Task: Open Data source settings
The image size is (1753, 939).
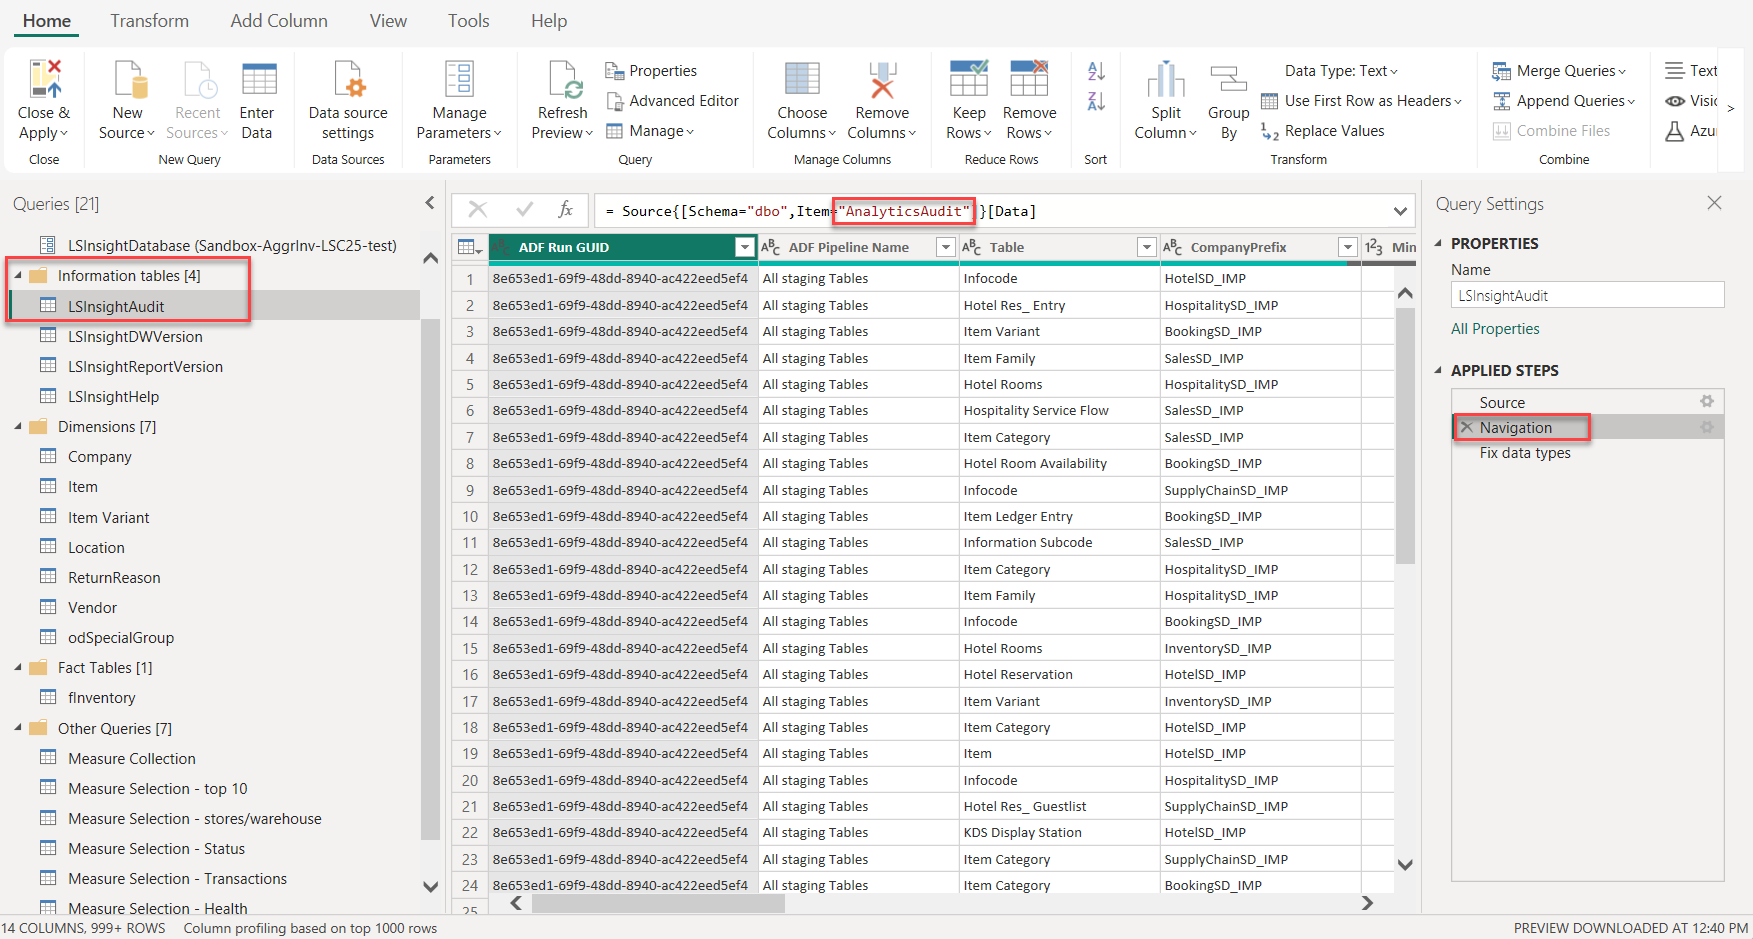Action: click(x=348, y=80)
